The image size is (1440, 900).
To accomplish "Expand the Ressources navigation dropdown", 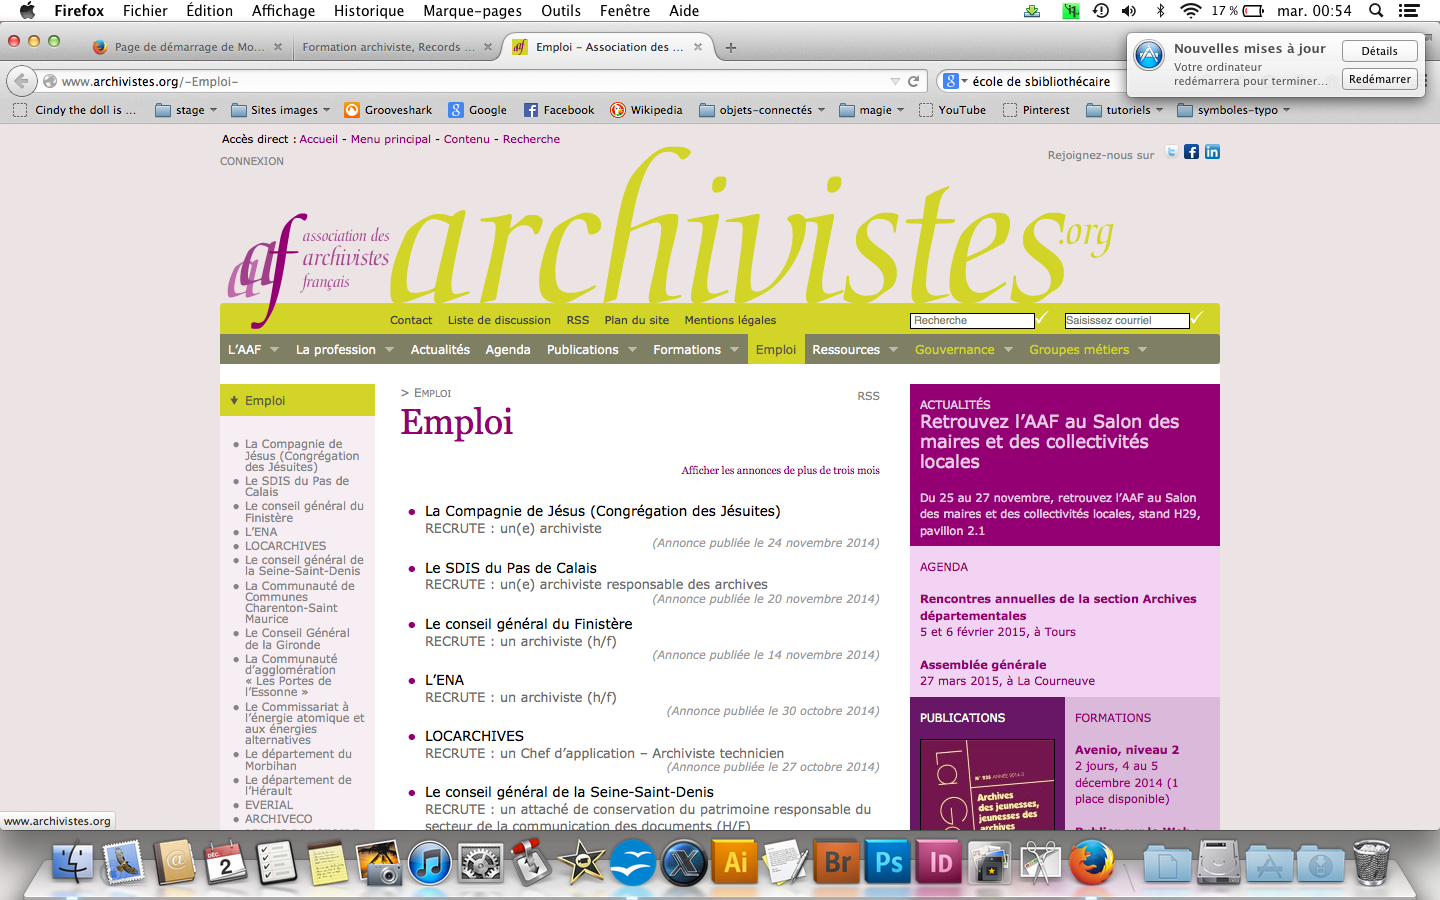I will click(893, 350).
